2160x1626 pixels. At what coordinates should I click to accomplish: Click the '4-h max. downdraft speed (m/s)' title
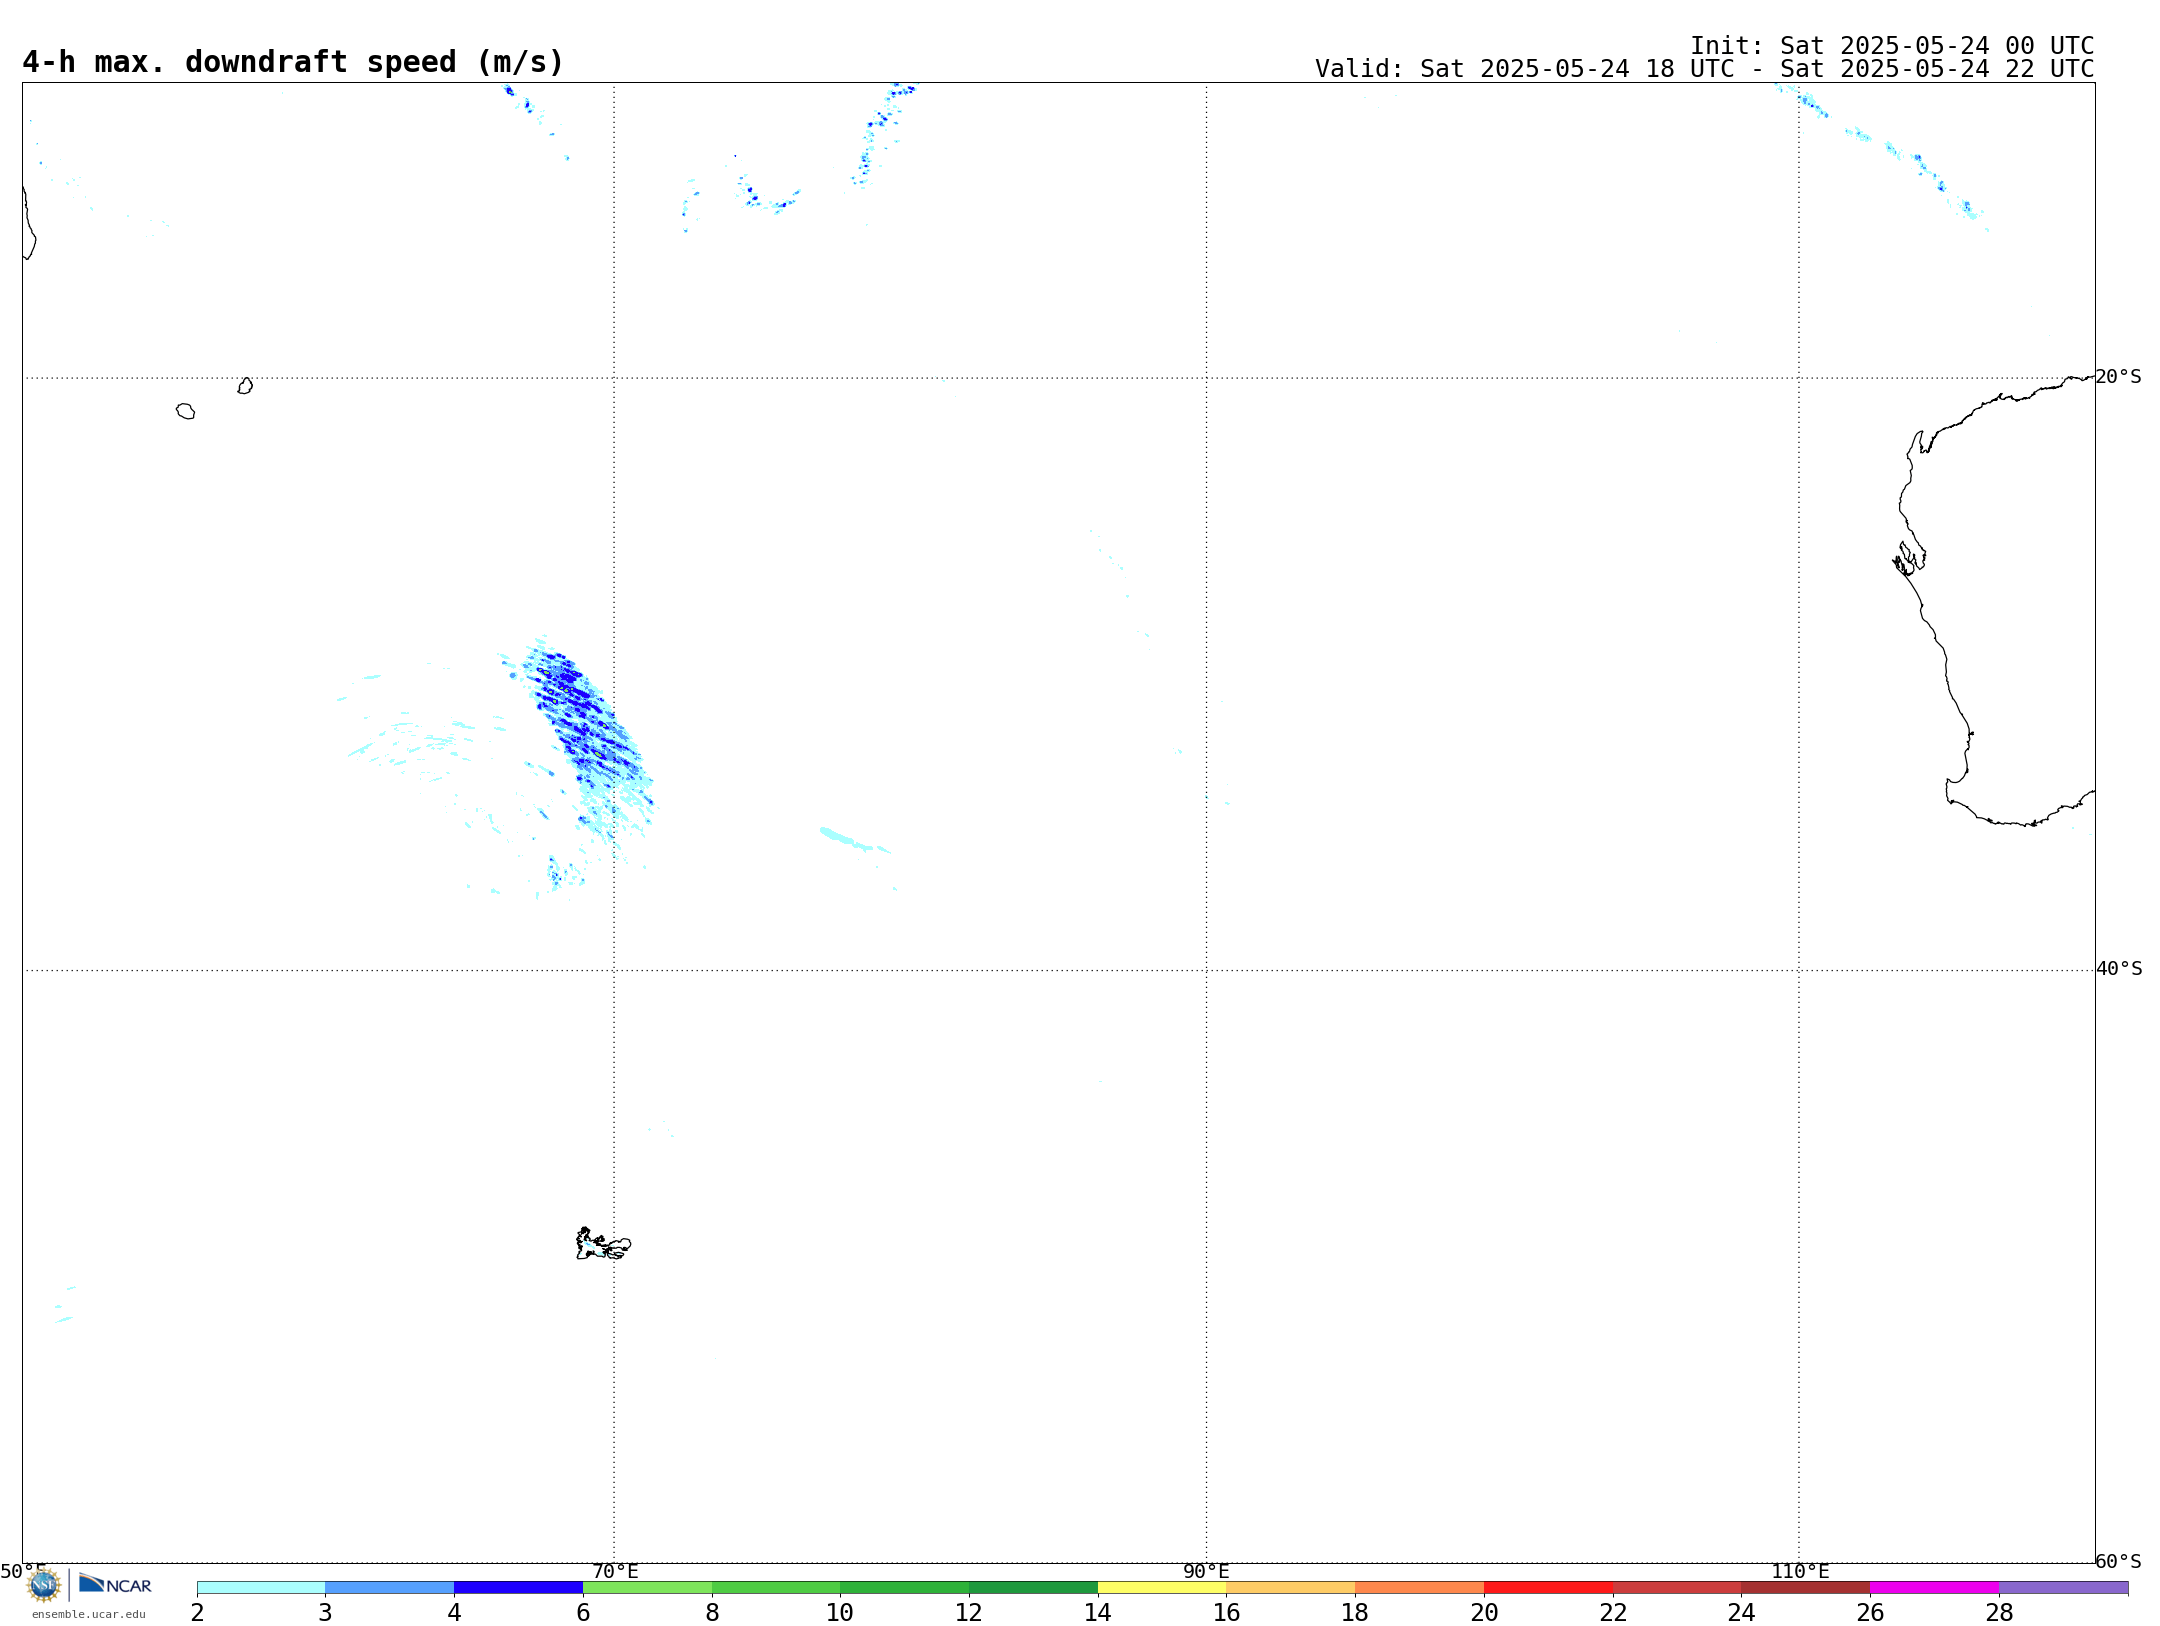click(x=293, y=62)
